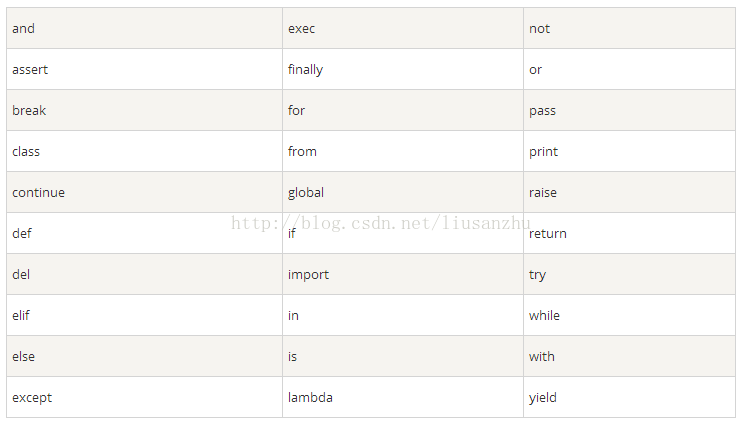Click on the 'while' keyword
743x424 pixels.
(544, 316)
